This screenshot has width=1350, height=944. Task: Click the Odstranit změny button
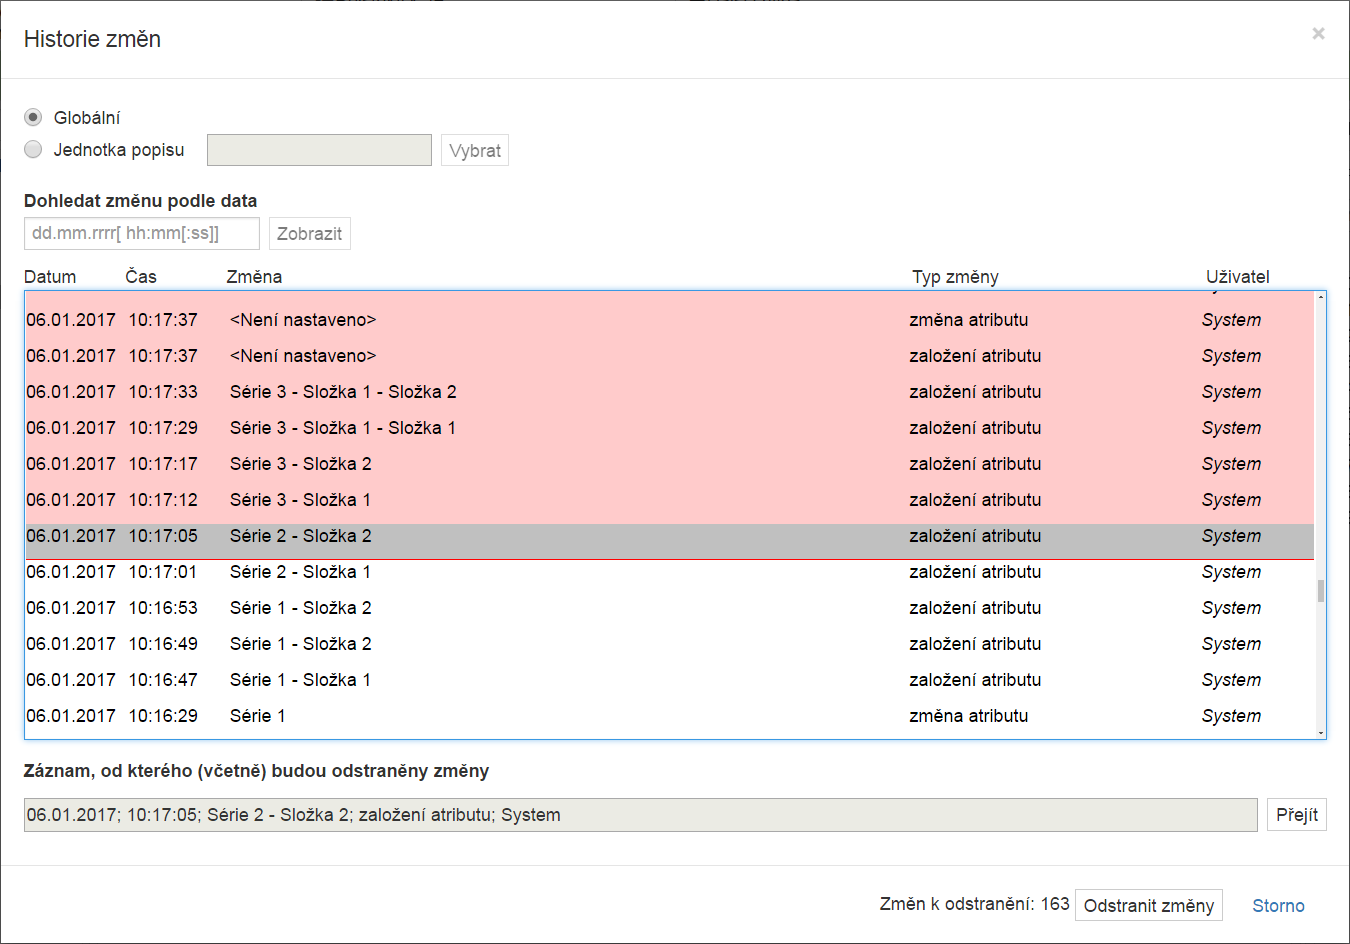tap(1148, 905)
